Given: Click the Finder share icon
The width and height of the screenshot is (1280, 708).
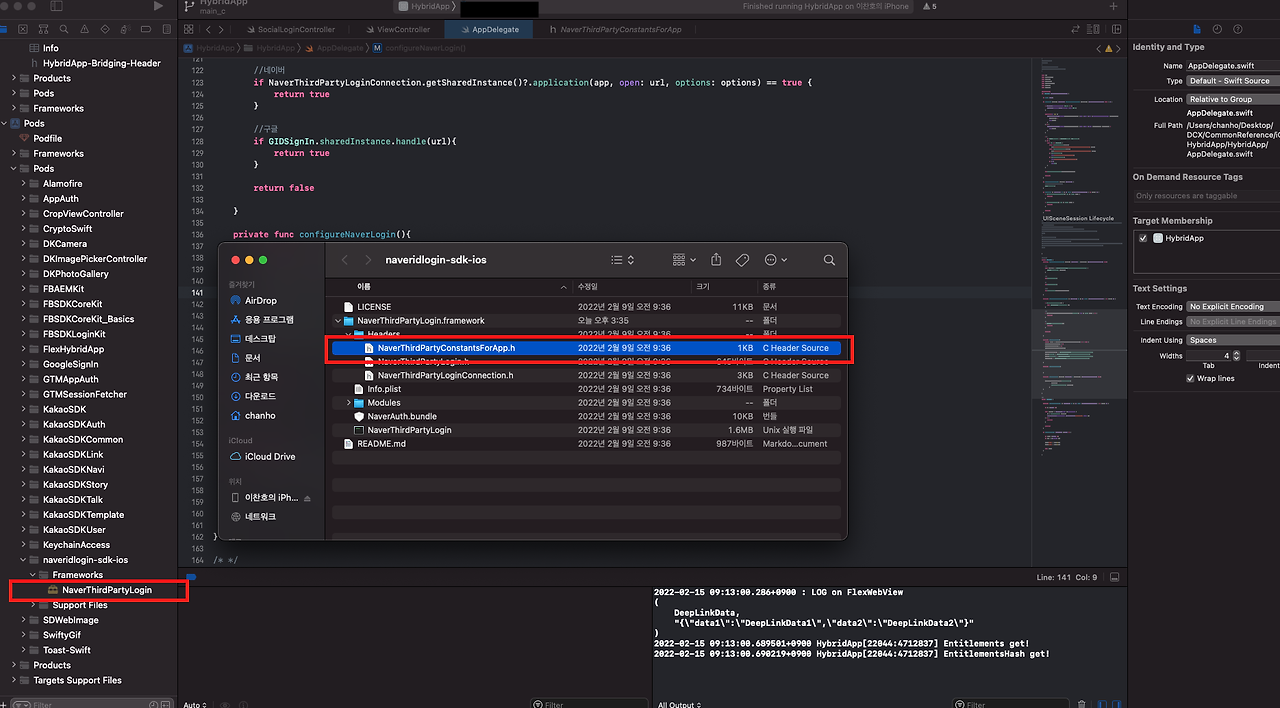Looking at the screenshot, I should pyautogui.click(x=716, y=260).
